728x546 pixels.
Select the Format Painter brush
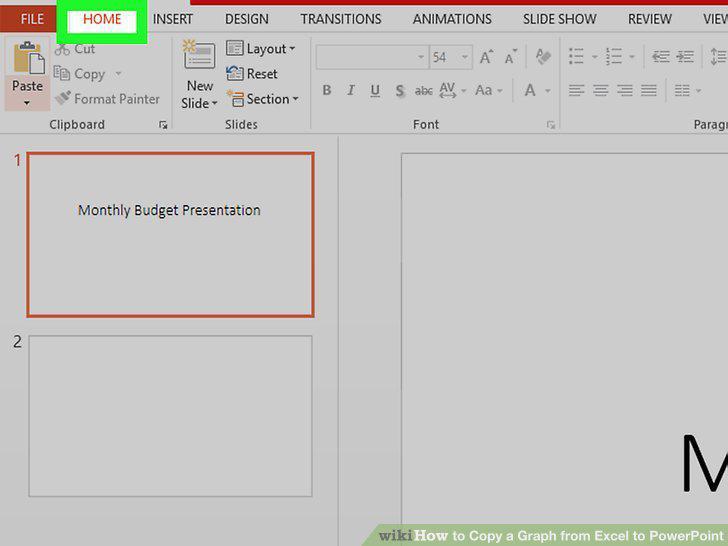(107, 99)
